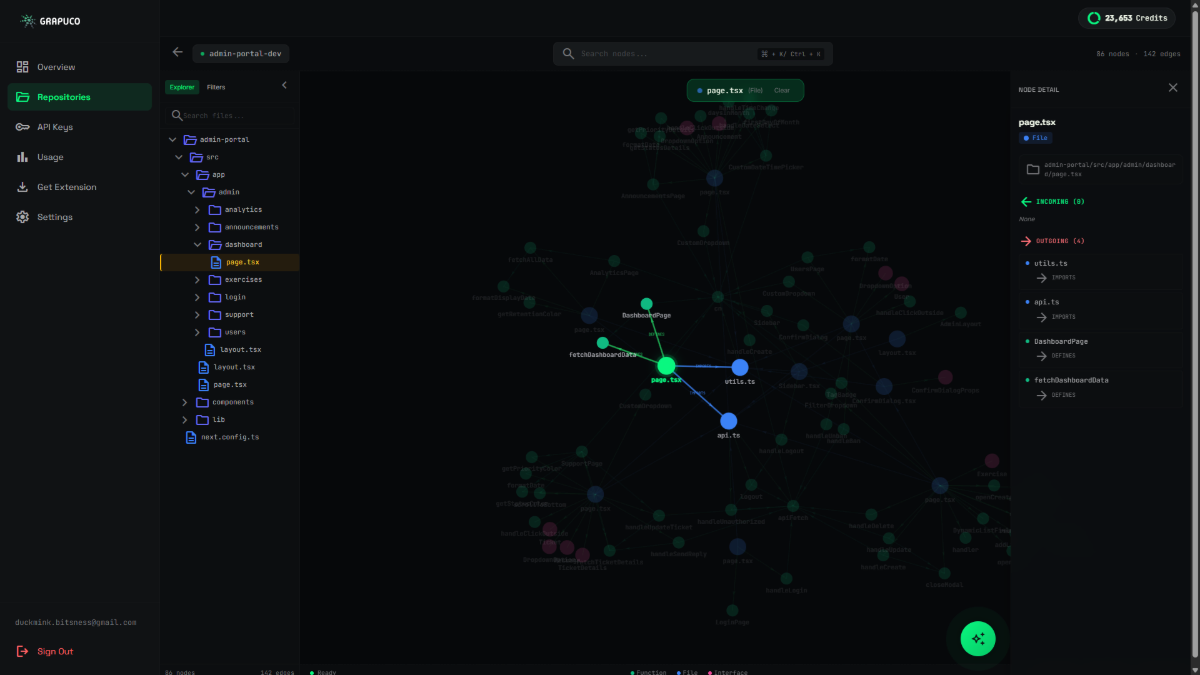Click the Function legend entry
The width and height of the screenshot is (1200, 675).
[x=649, y=672]
